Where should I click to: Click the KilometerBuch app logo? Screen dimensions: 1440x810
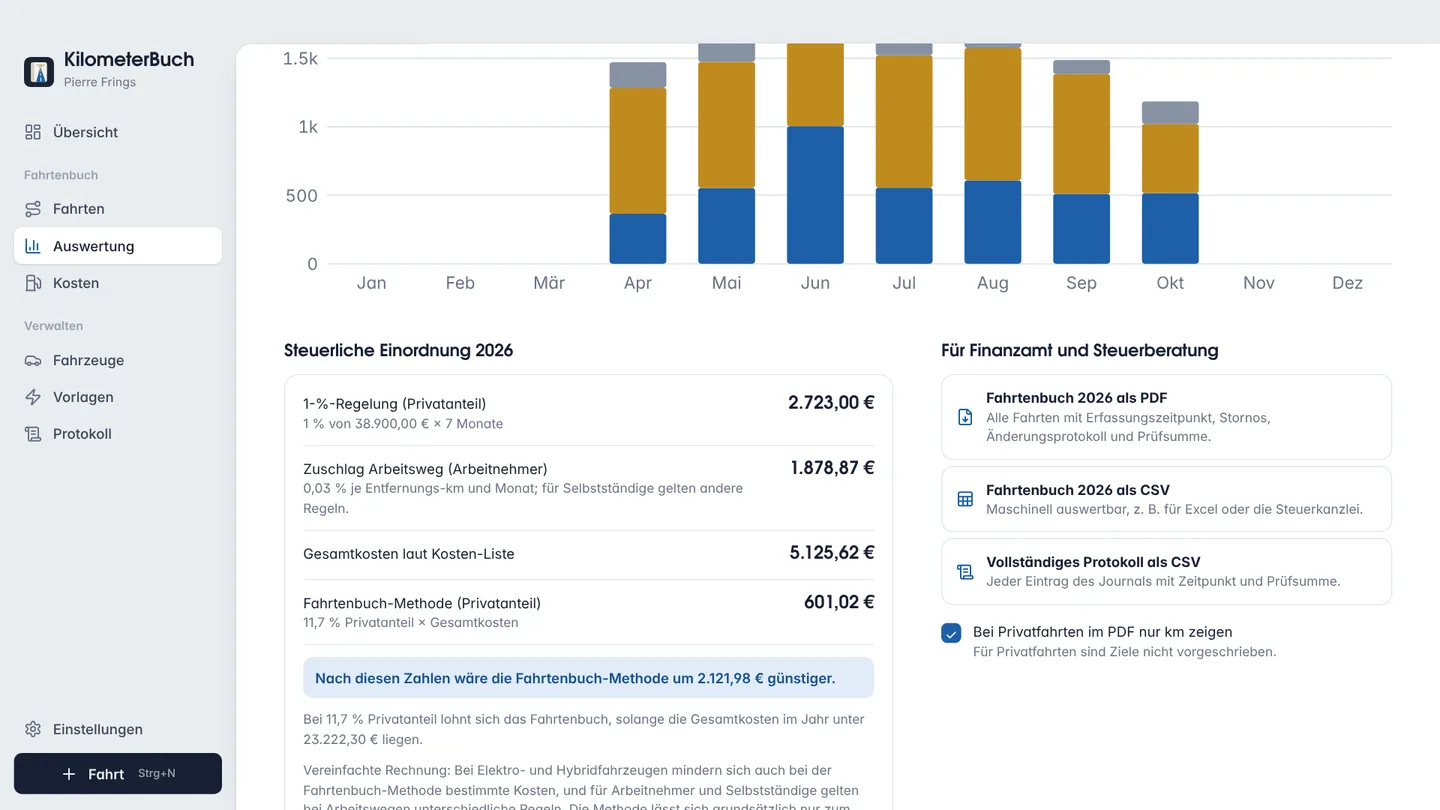[39, 72]
